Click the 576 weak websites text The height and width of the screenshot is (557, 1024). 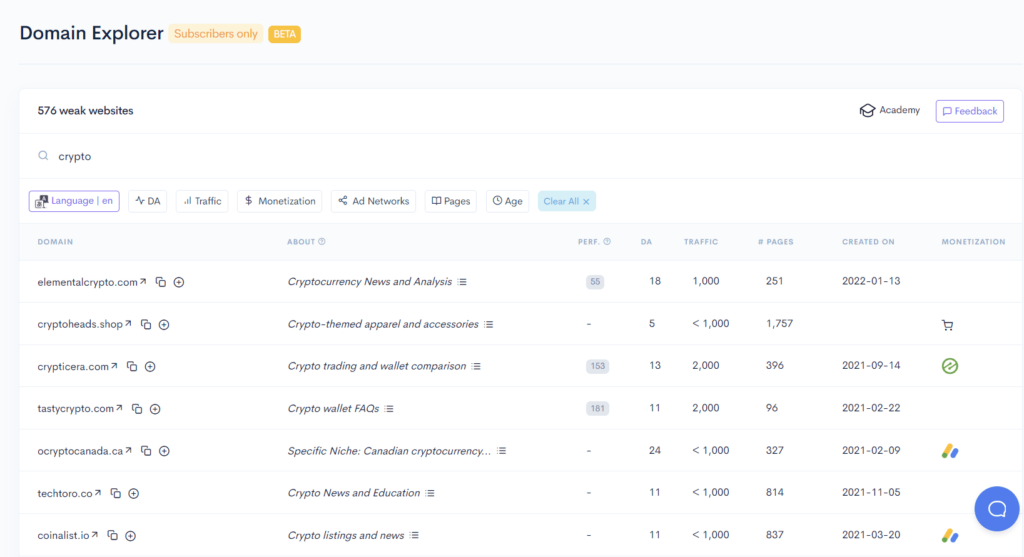click(x=85, y=111)
